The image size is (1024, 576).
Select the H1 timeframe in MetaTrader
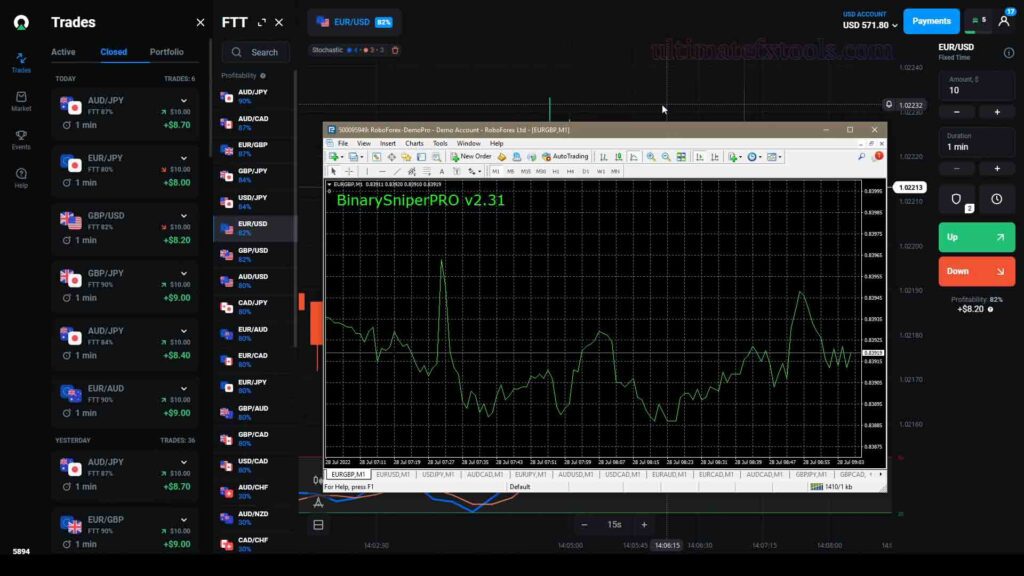(556, 171)
